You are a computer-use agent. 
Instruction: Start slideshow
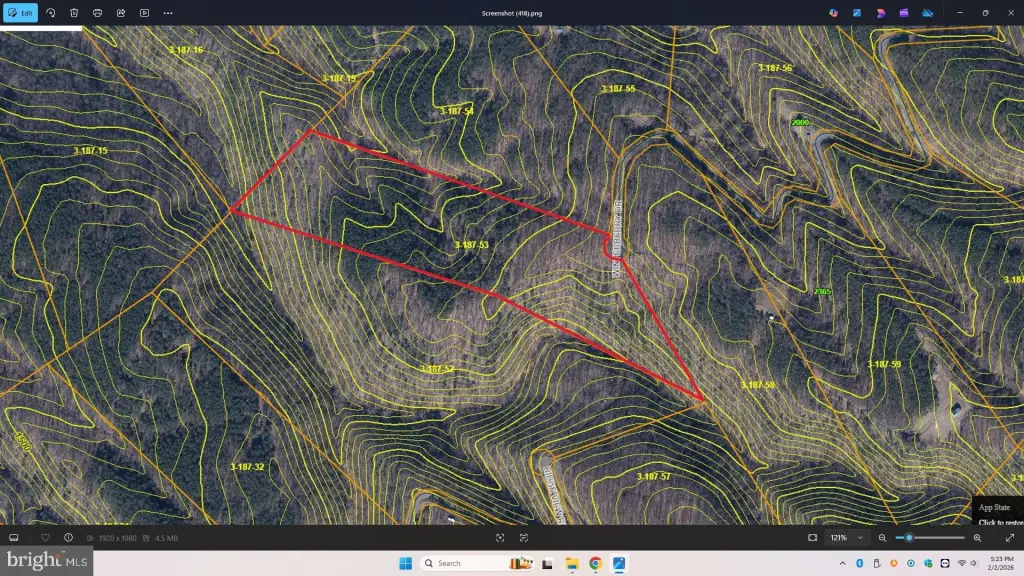144,13
